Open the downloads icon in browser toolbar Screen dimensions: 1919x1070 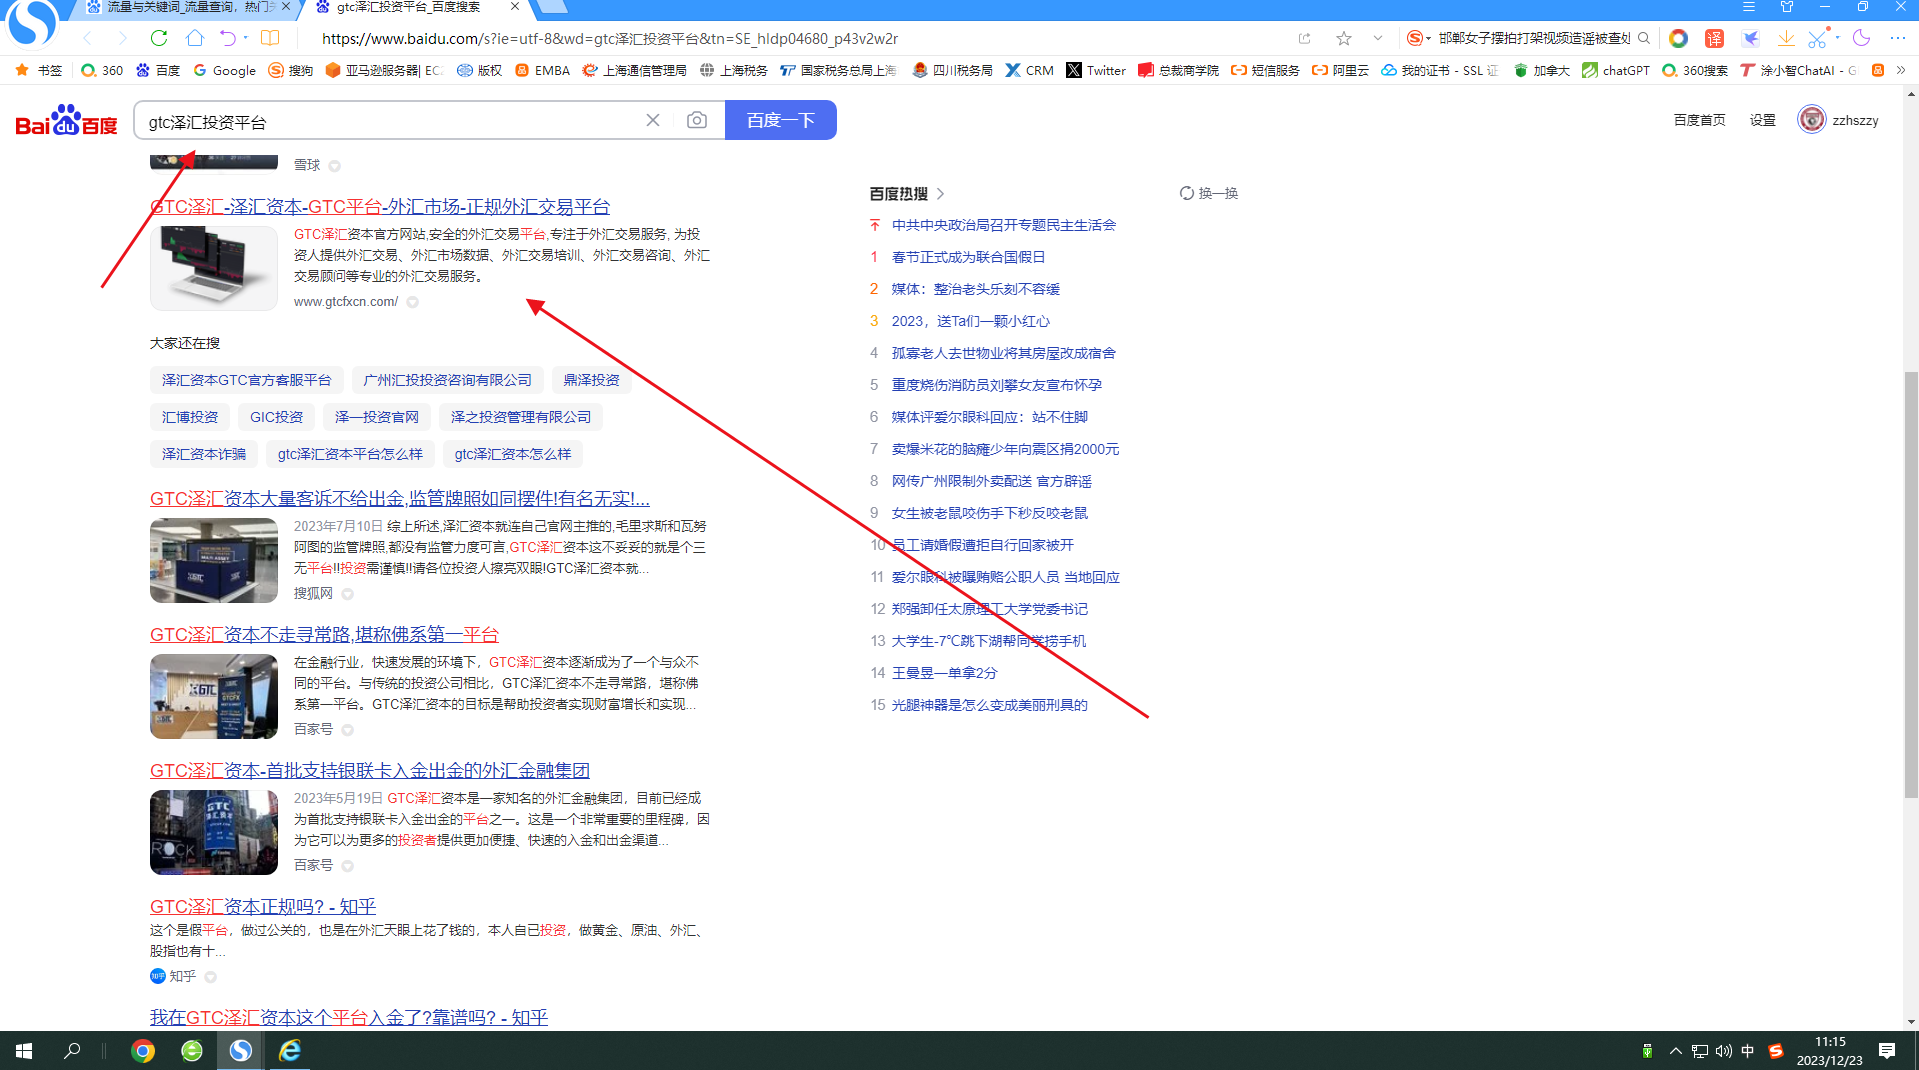pyautogui.click(x=1786, y=38)
